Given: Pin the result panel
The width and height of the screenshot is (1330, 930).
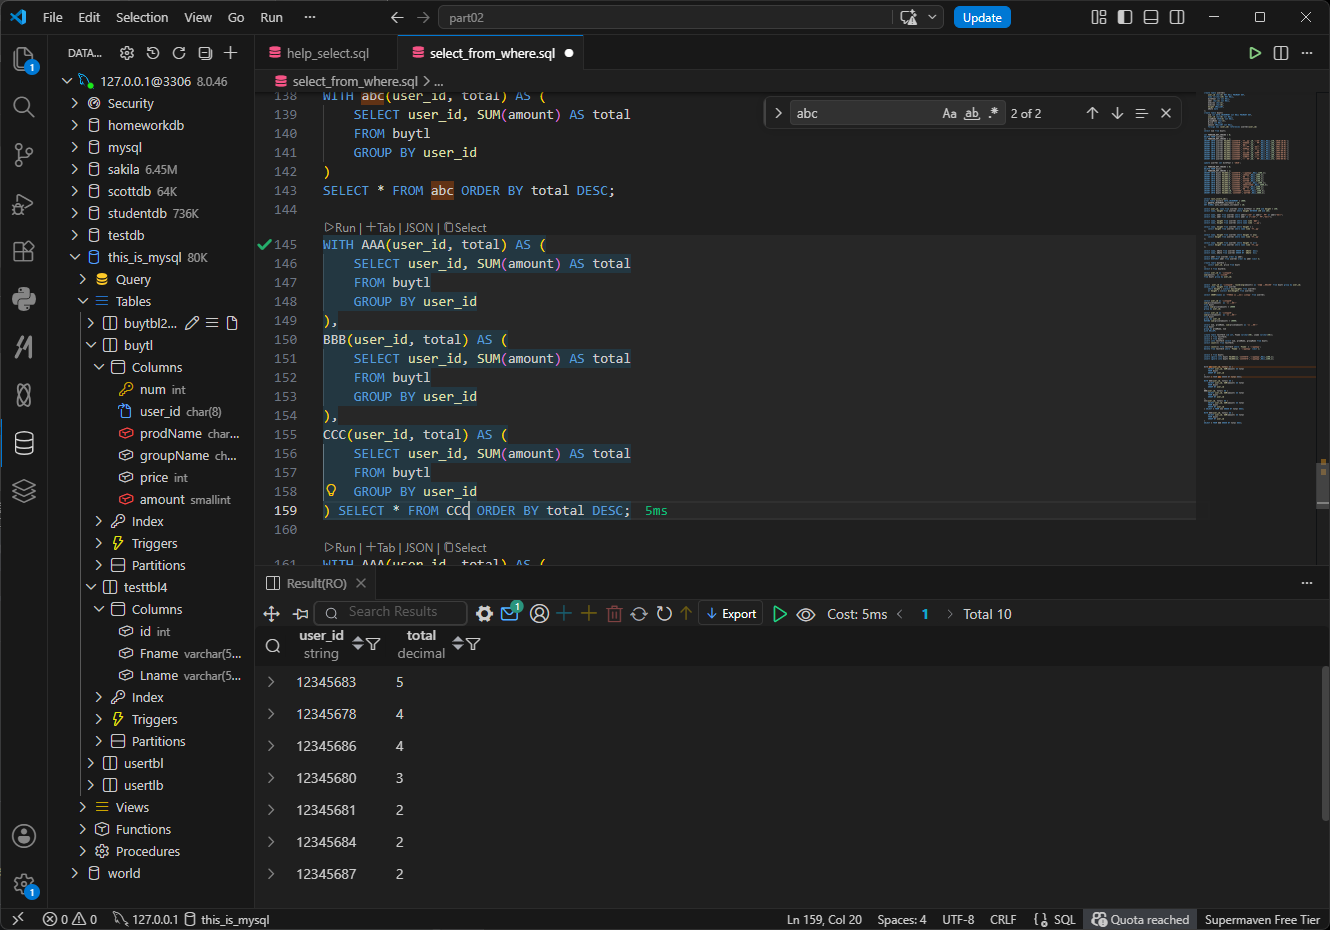Looking at the screenshot, I should coord(300,614).
